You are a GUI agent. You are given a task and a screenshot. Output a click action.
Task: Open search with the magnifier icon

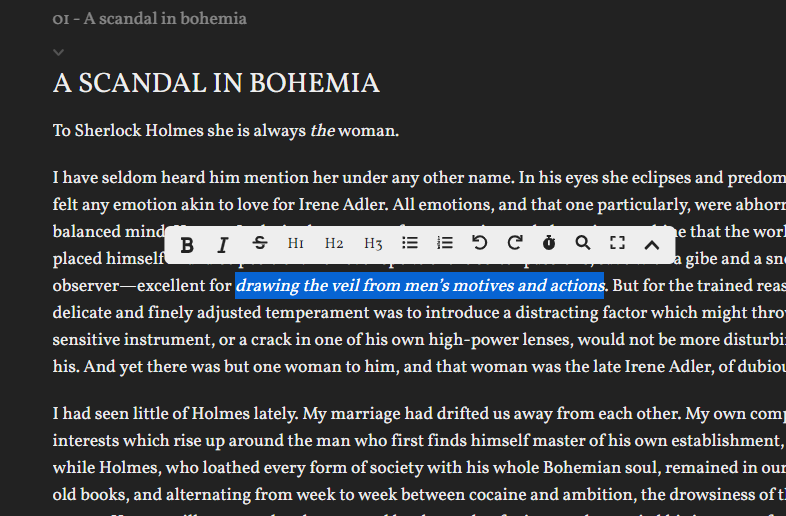[582, 243]
